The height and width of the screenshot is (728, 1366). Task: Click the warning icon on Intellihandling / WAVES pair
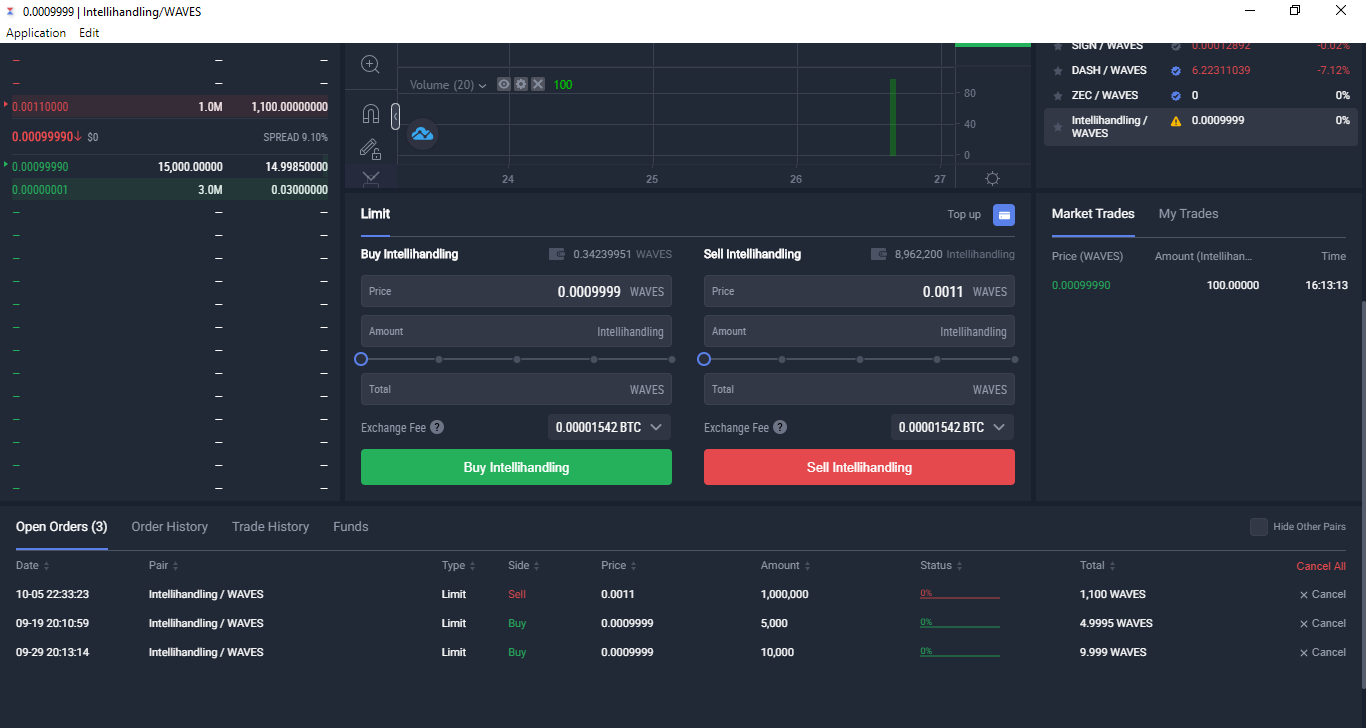pos(1176,121)
